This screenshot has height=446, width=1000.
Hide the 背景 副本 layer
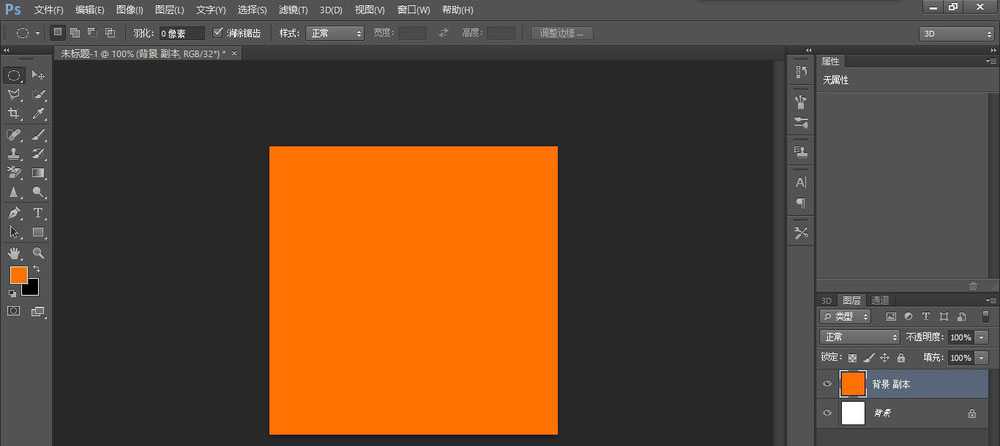tap(827, 384)
